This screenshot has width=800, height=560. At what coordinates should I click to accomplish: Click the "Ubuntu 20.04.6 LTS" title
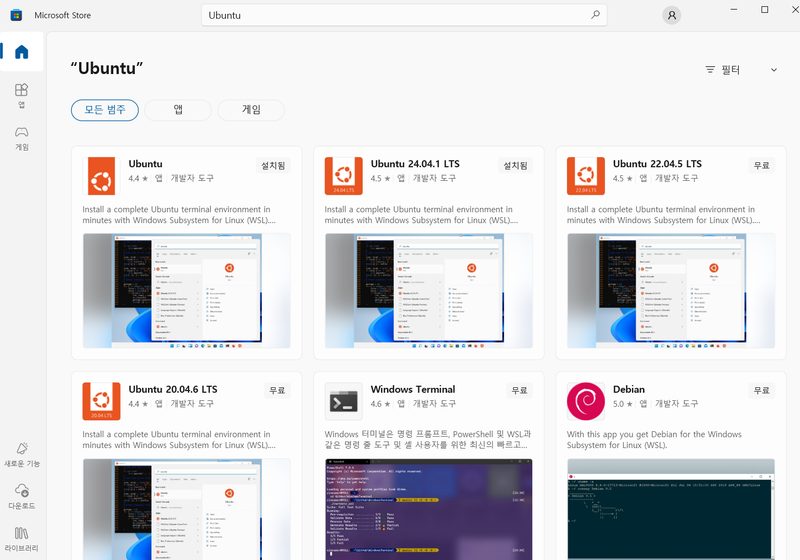(x=173, y=389)
